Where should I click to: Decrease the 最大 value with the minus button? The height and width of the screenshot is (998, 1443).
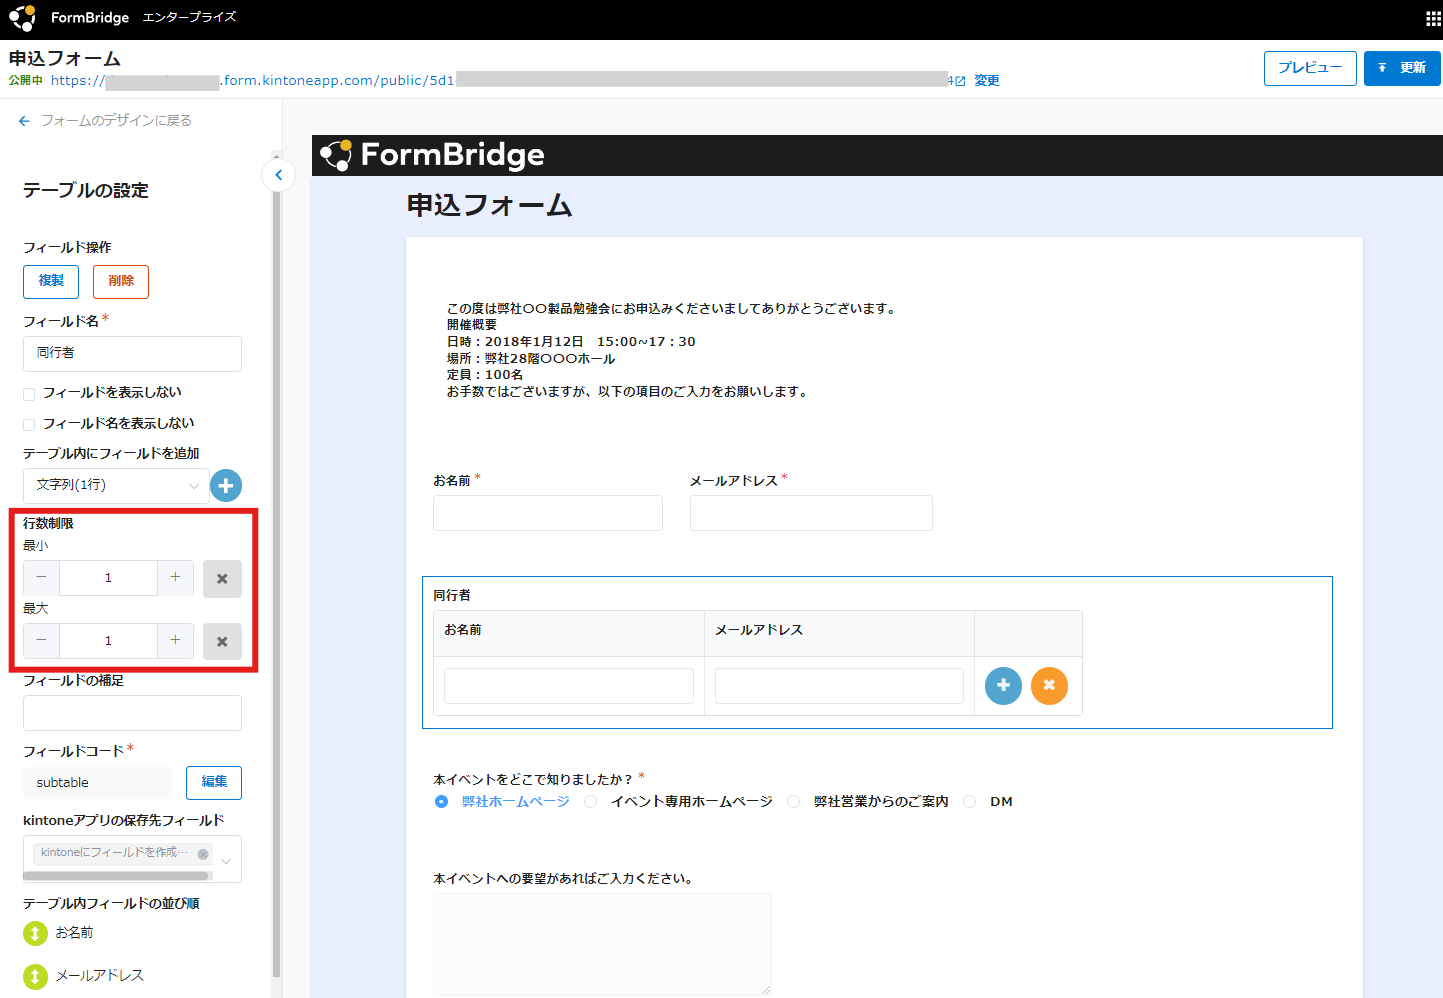click(x=41, y=640)
